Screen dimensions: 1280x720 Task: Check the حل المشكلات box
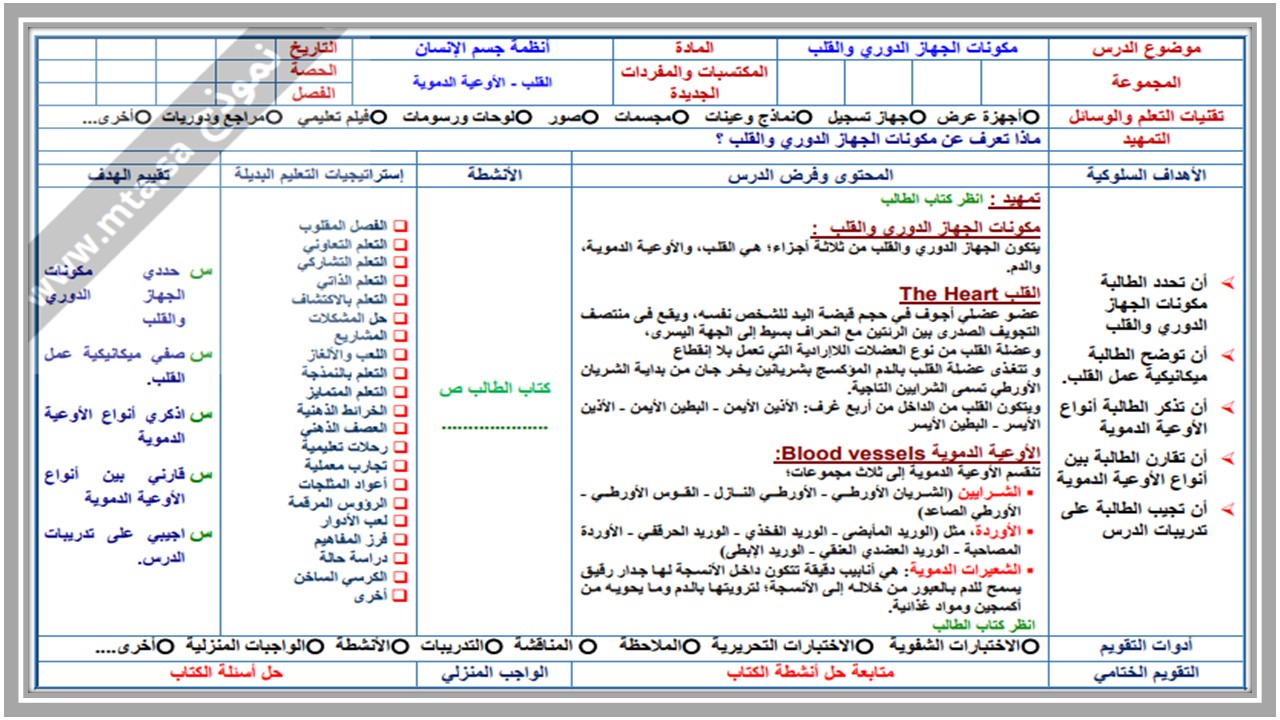point(400,319)
